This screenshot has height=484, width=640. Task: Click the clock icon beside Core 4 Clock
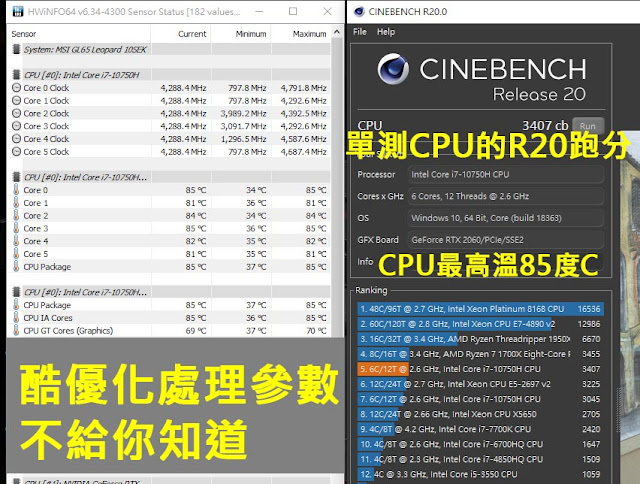(16, 139)
